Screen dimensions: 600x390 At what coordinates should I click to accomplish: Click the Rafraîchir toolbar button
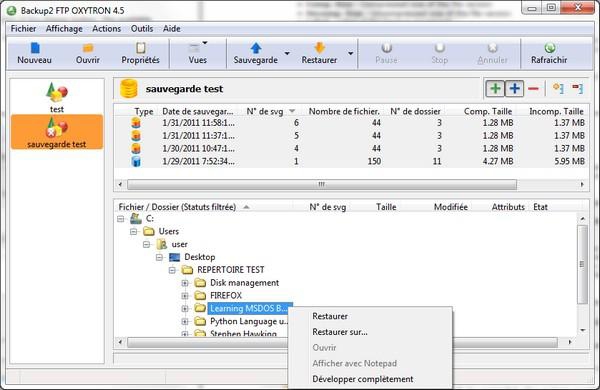[549, 53]
